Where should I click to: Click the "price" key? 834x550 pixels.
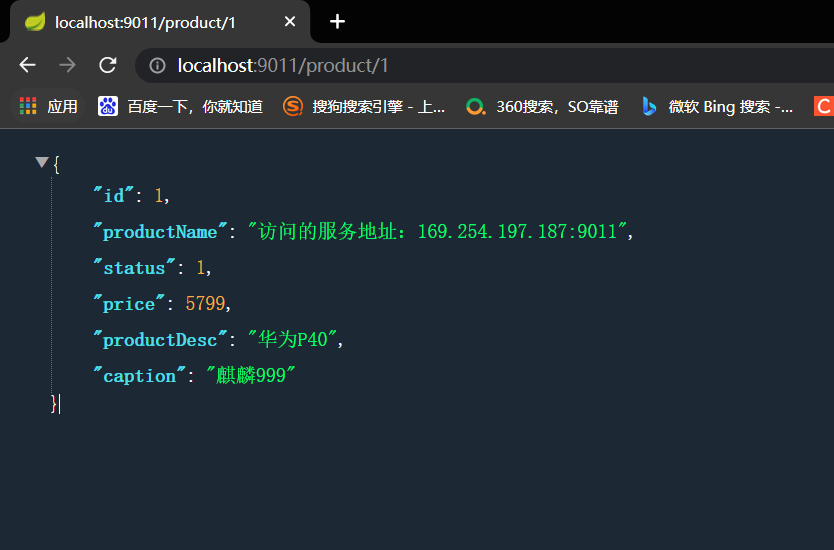coord(129,303)
